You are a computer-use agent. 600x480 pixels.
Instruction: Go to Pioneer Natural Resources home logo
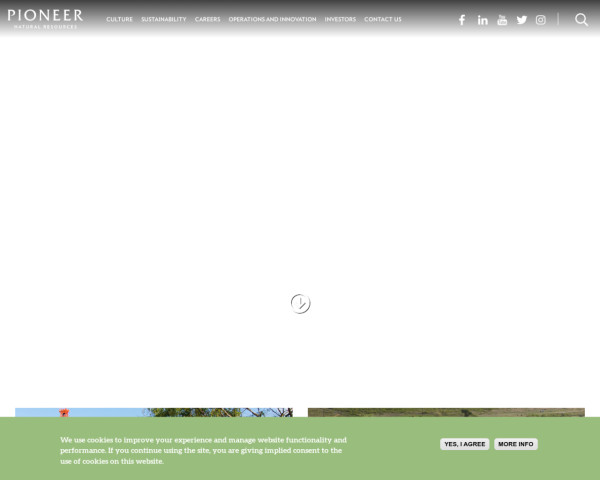tap(45, 19)
